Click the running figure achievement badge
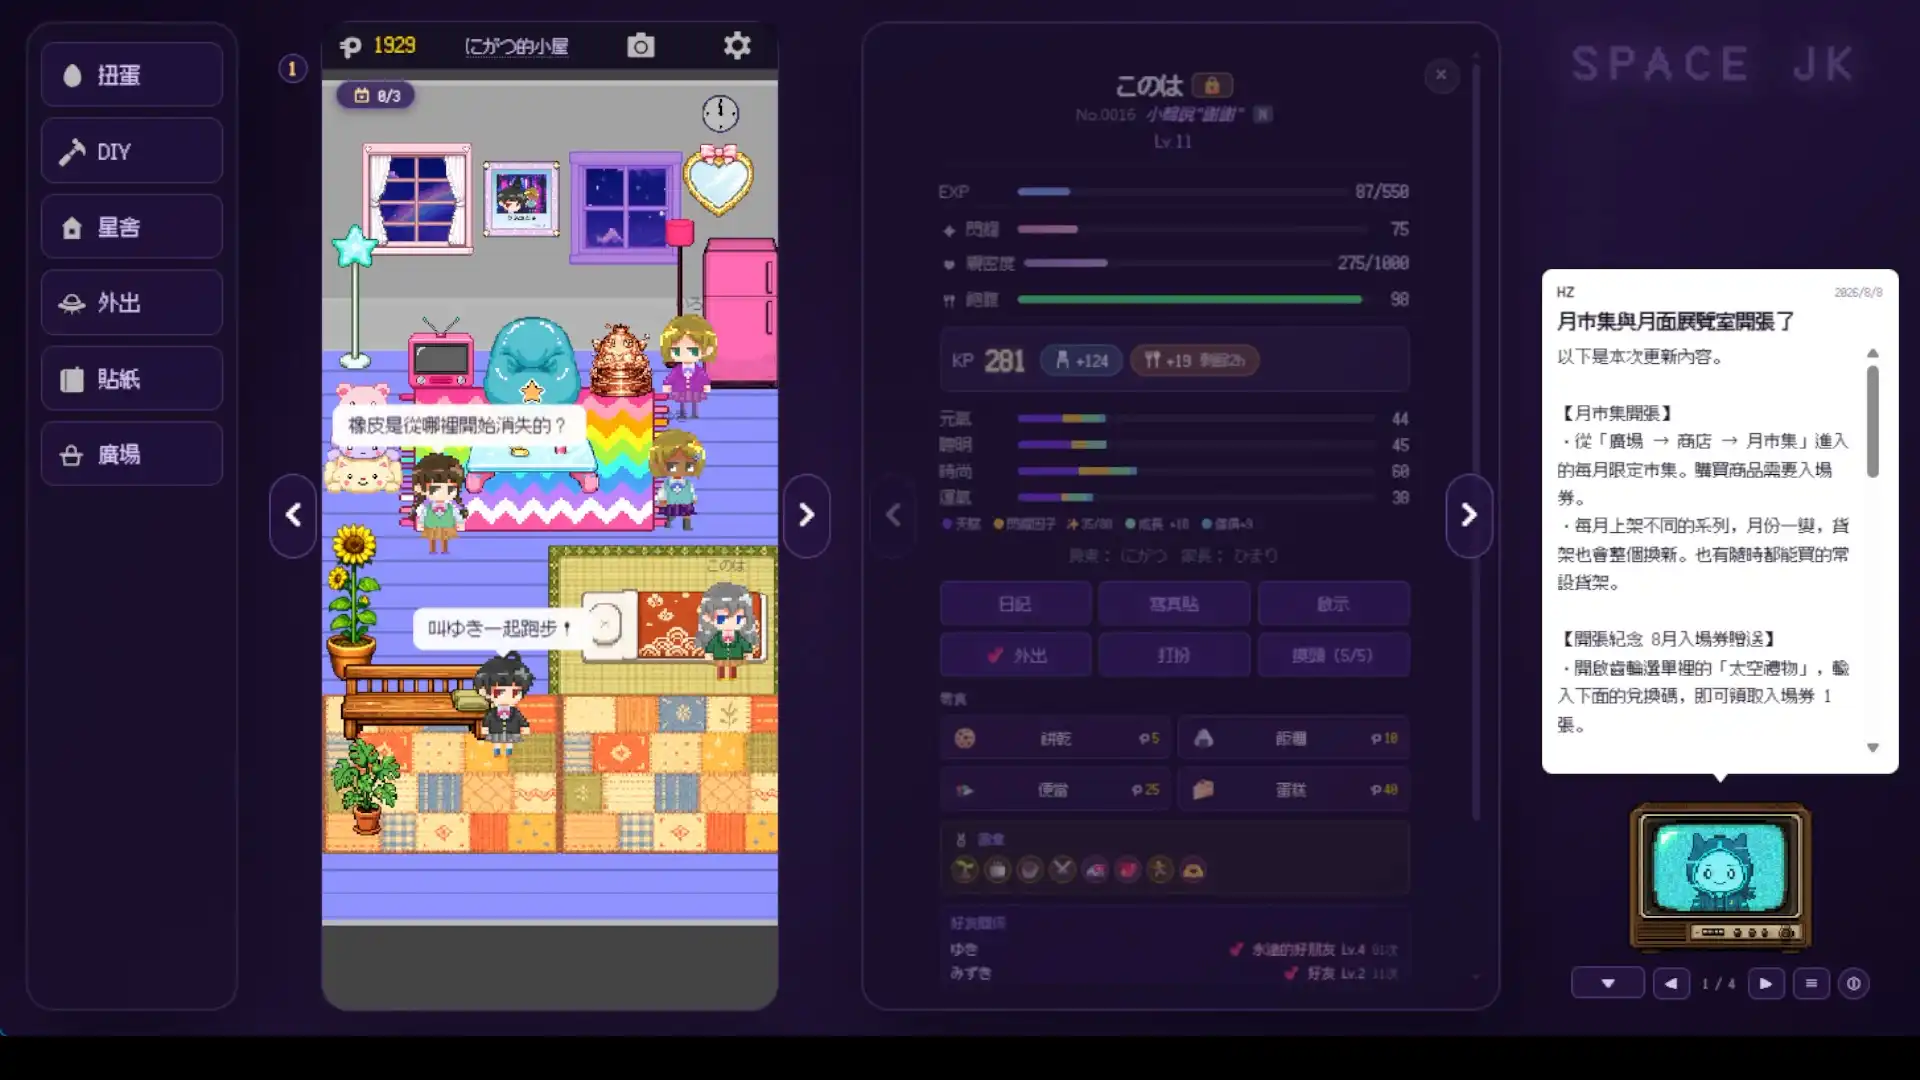The image size is (1920, 1080). click(x=1160, y=870)
